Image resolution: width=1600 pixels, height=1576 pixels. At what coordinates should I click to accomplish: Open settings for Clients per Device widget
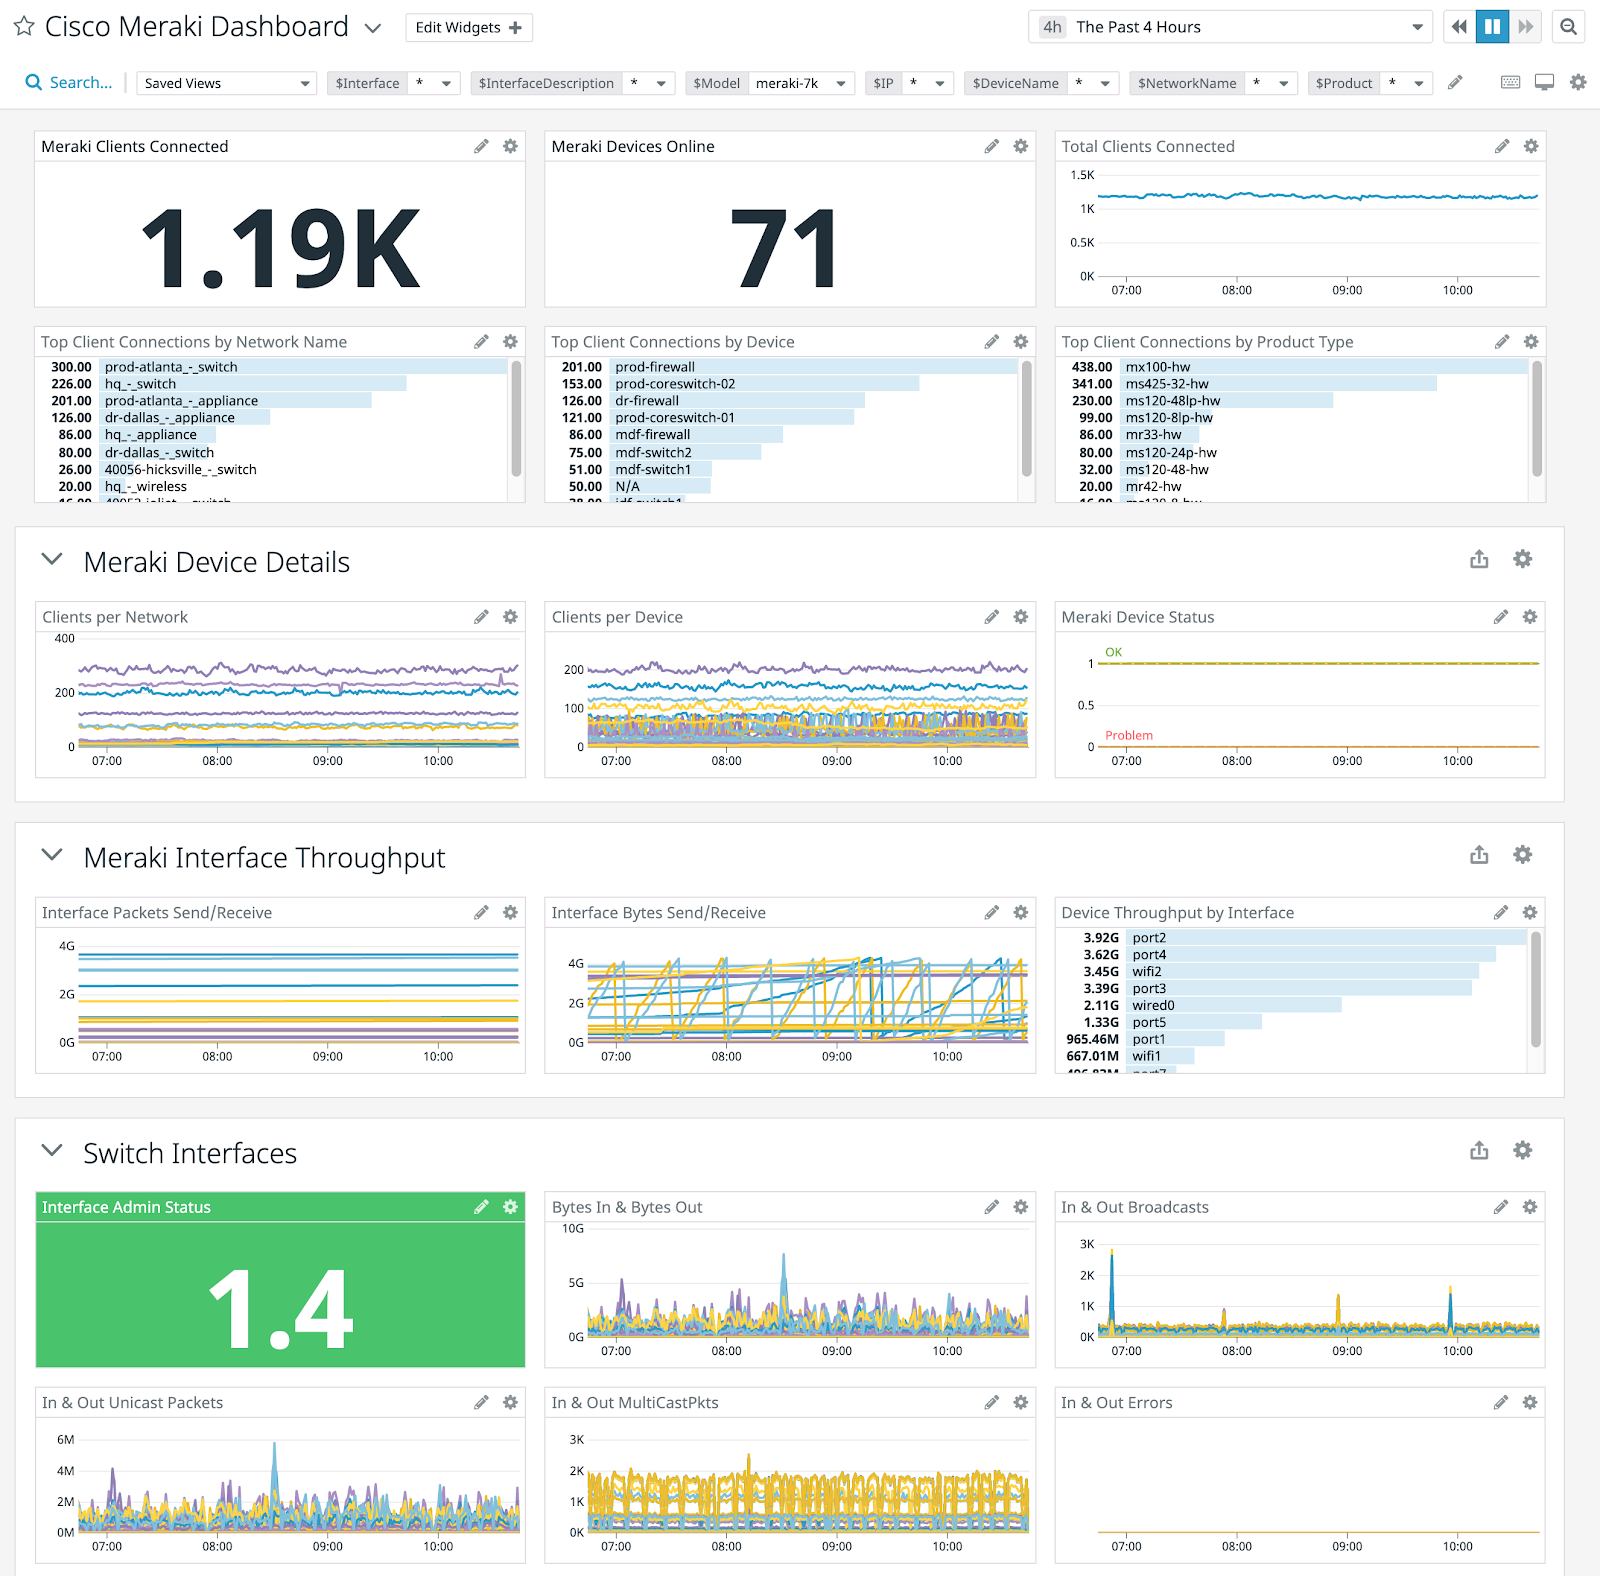click(x=1020, y=617)
